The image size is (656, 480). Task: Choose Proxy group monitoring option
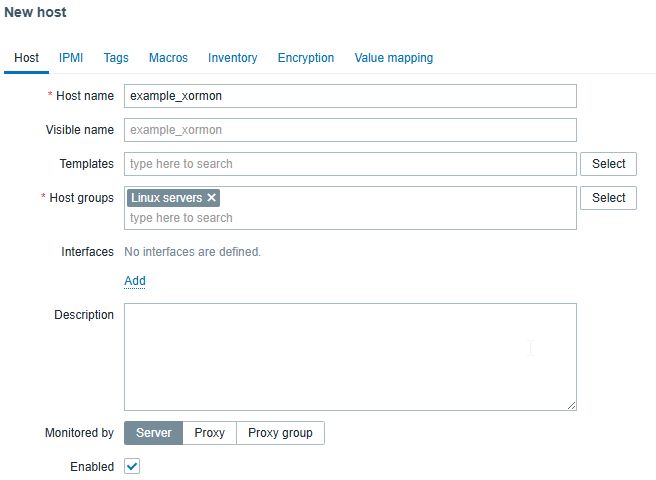pyautogui.click(x=280, y=433)
